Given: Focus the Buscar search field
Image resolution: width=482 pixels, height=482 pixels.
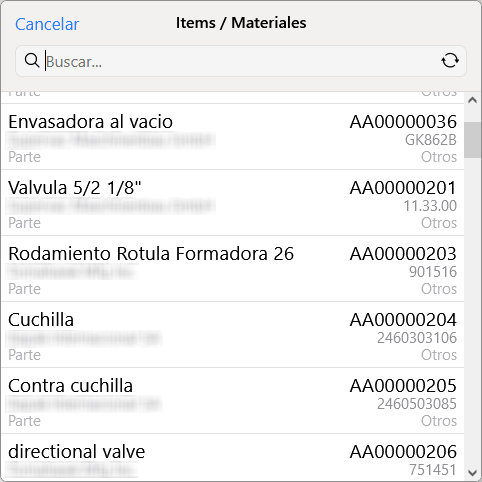Looking at the screenshot, I should (x=241, y=61).
